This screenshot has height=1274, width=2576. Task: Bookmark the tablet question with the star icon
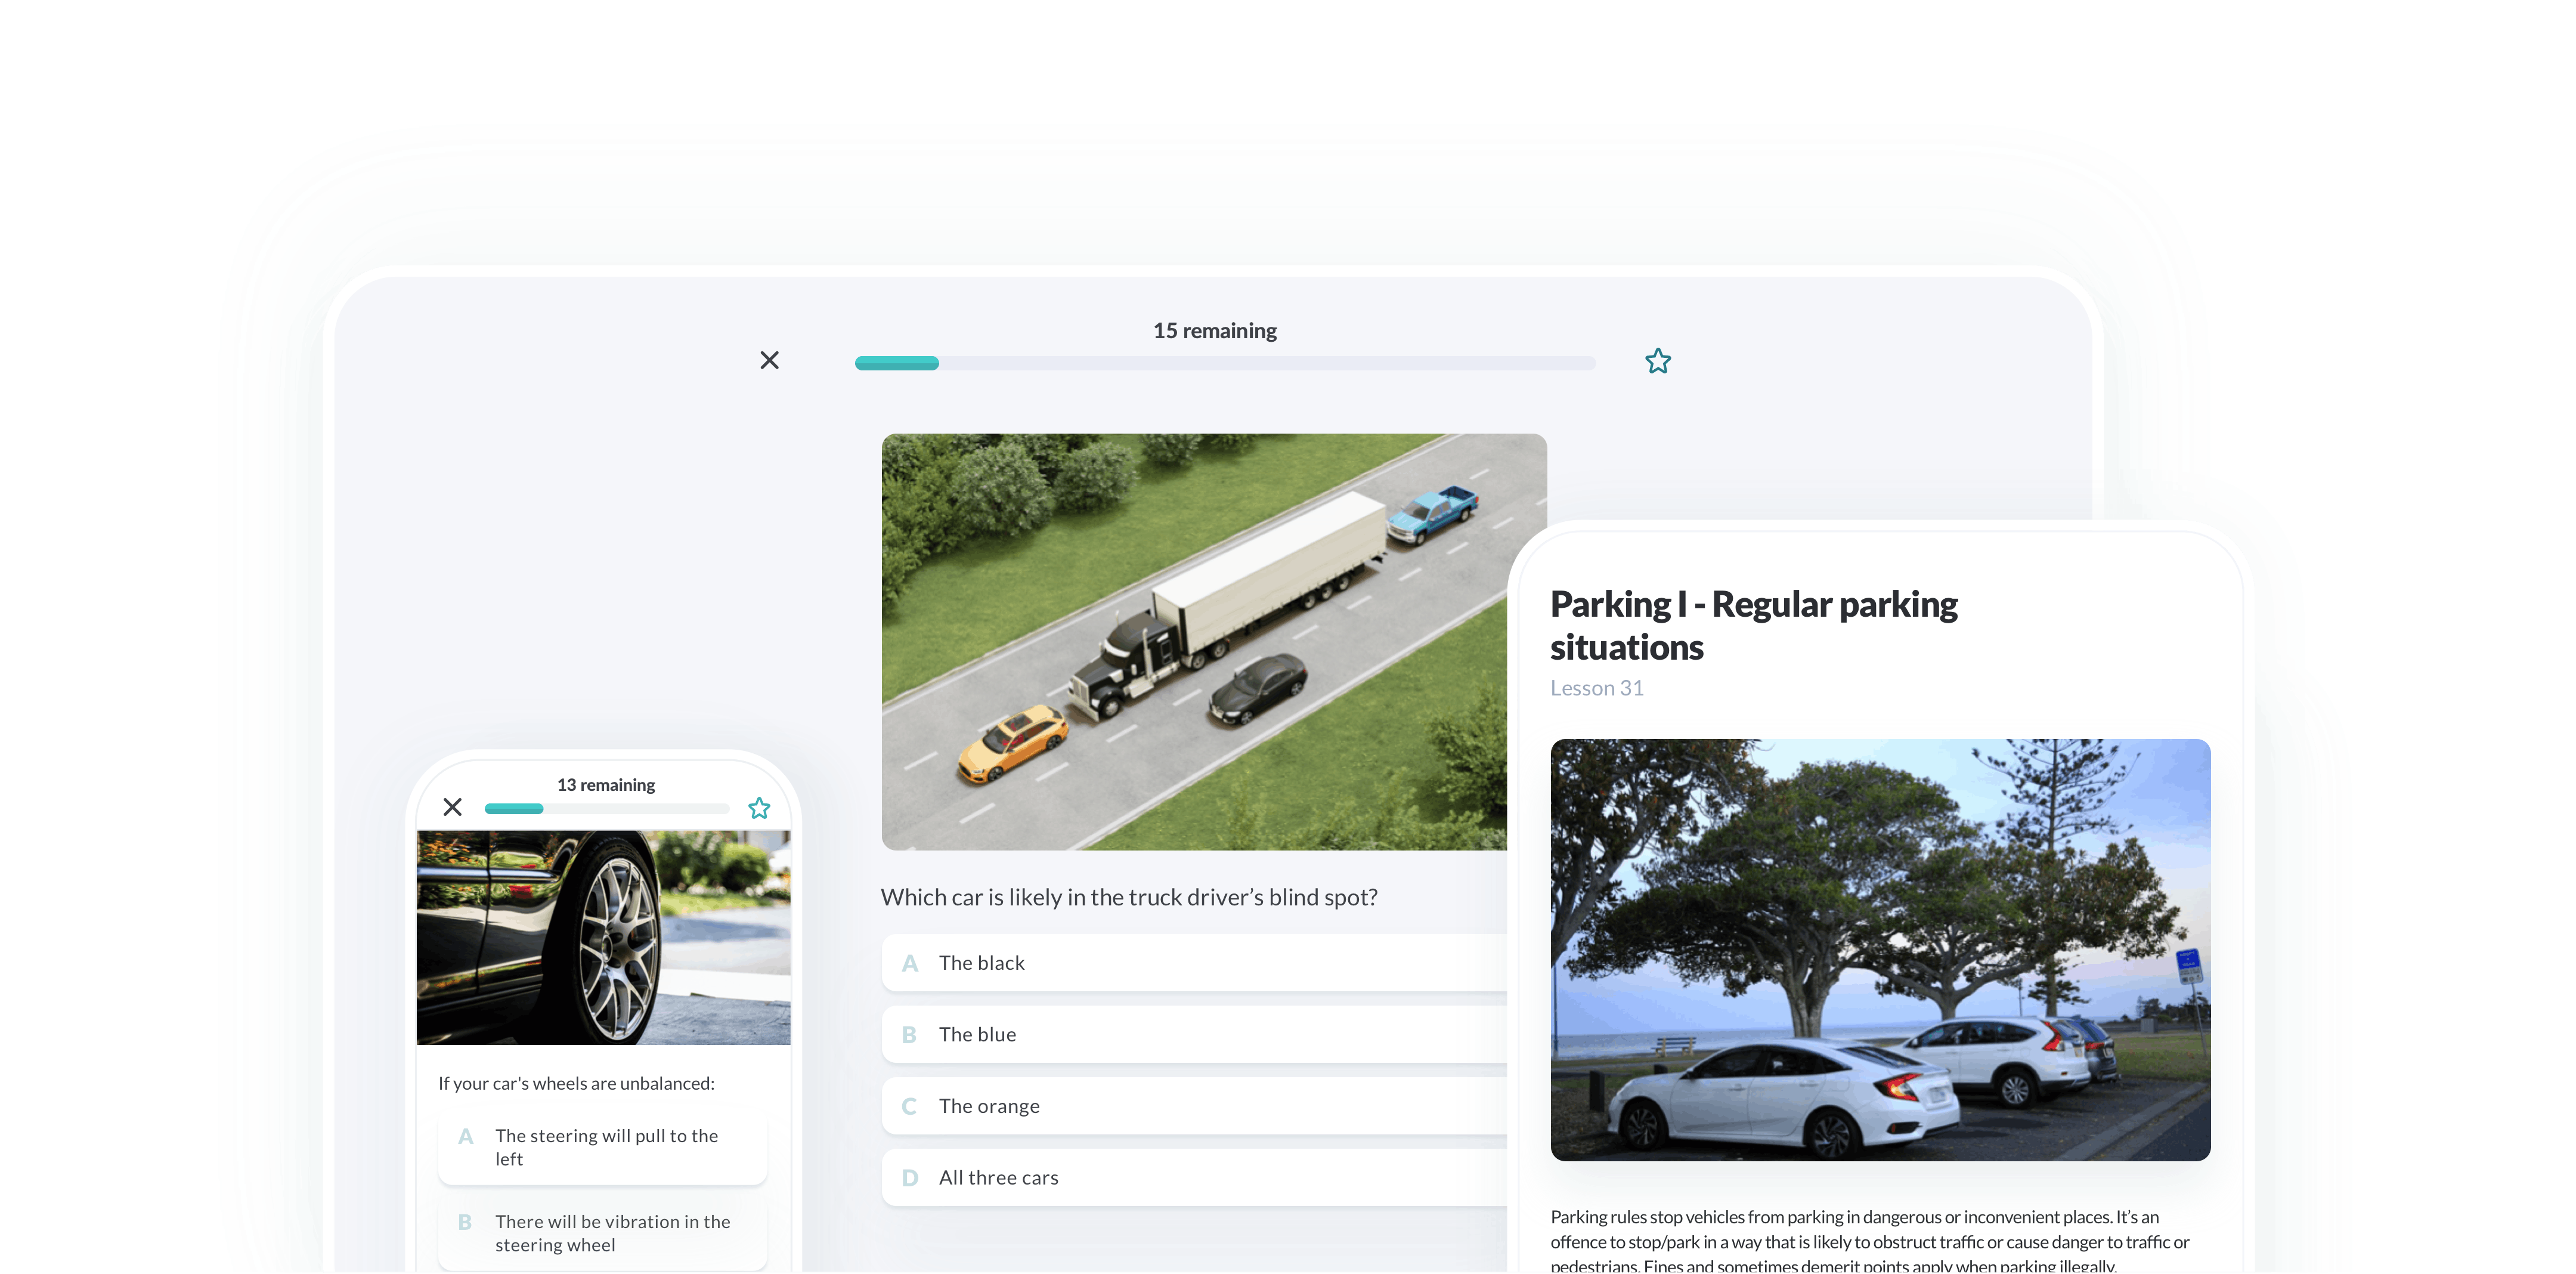click(x=1657, y=361)
